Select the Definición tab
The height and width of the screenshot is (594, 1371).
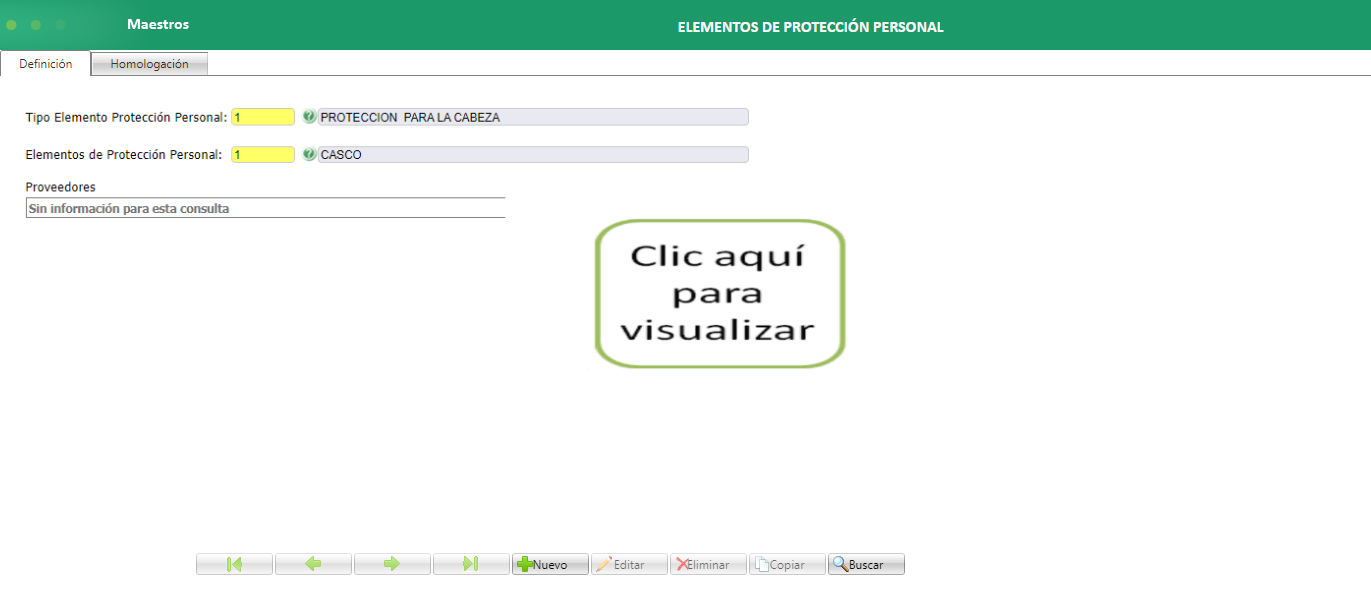(46, 62)
